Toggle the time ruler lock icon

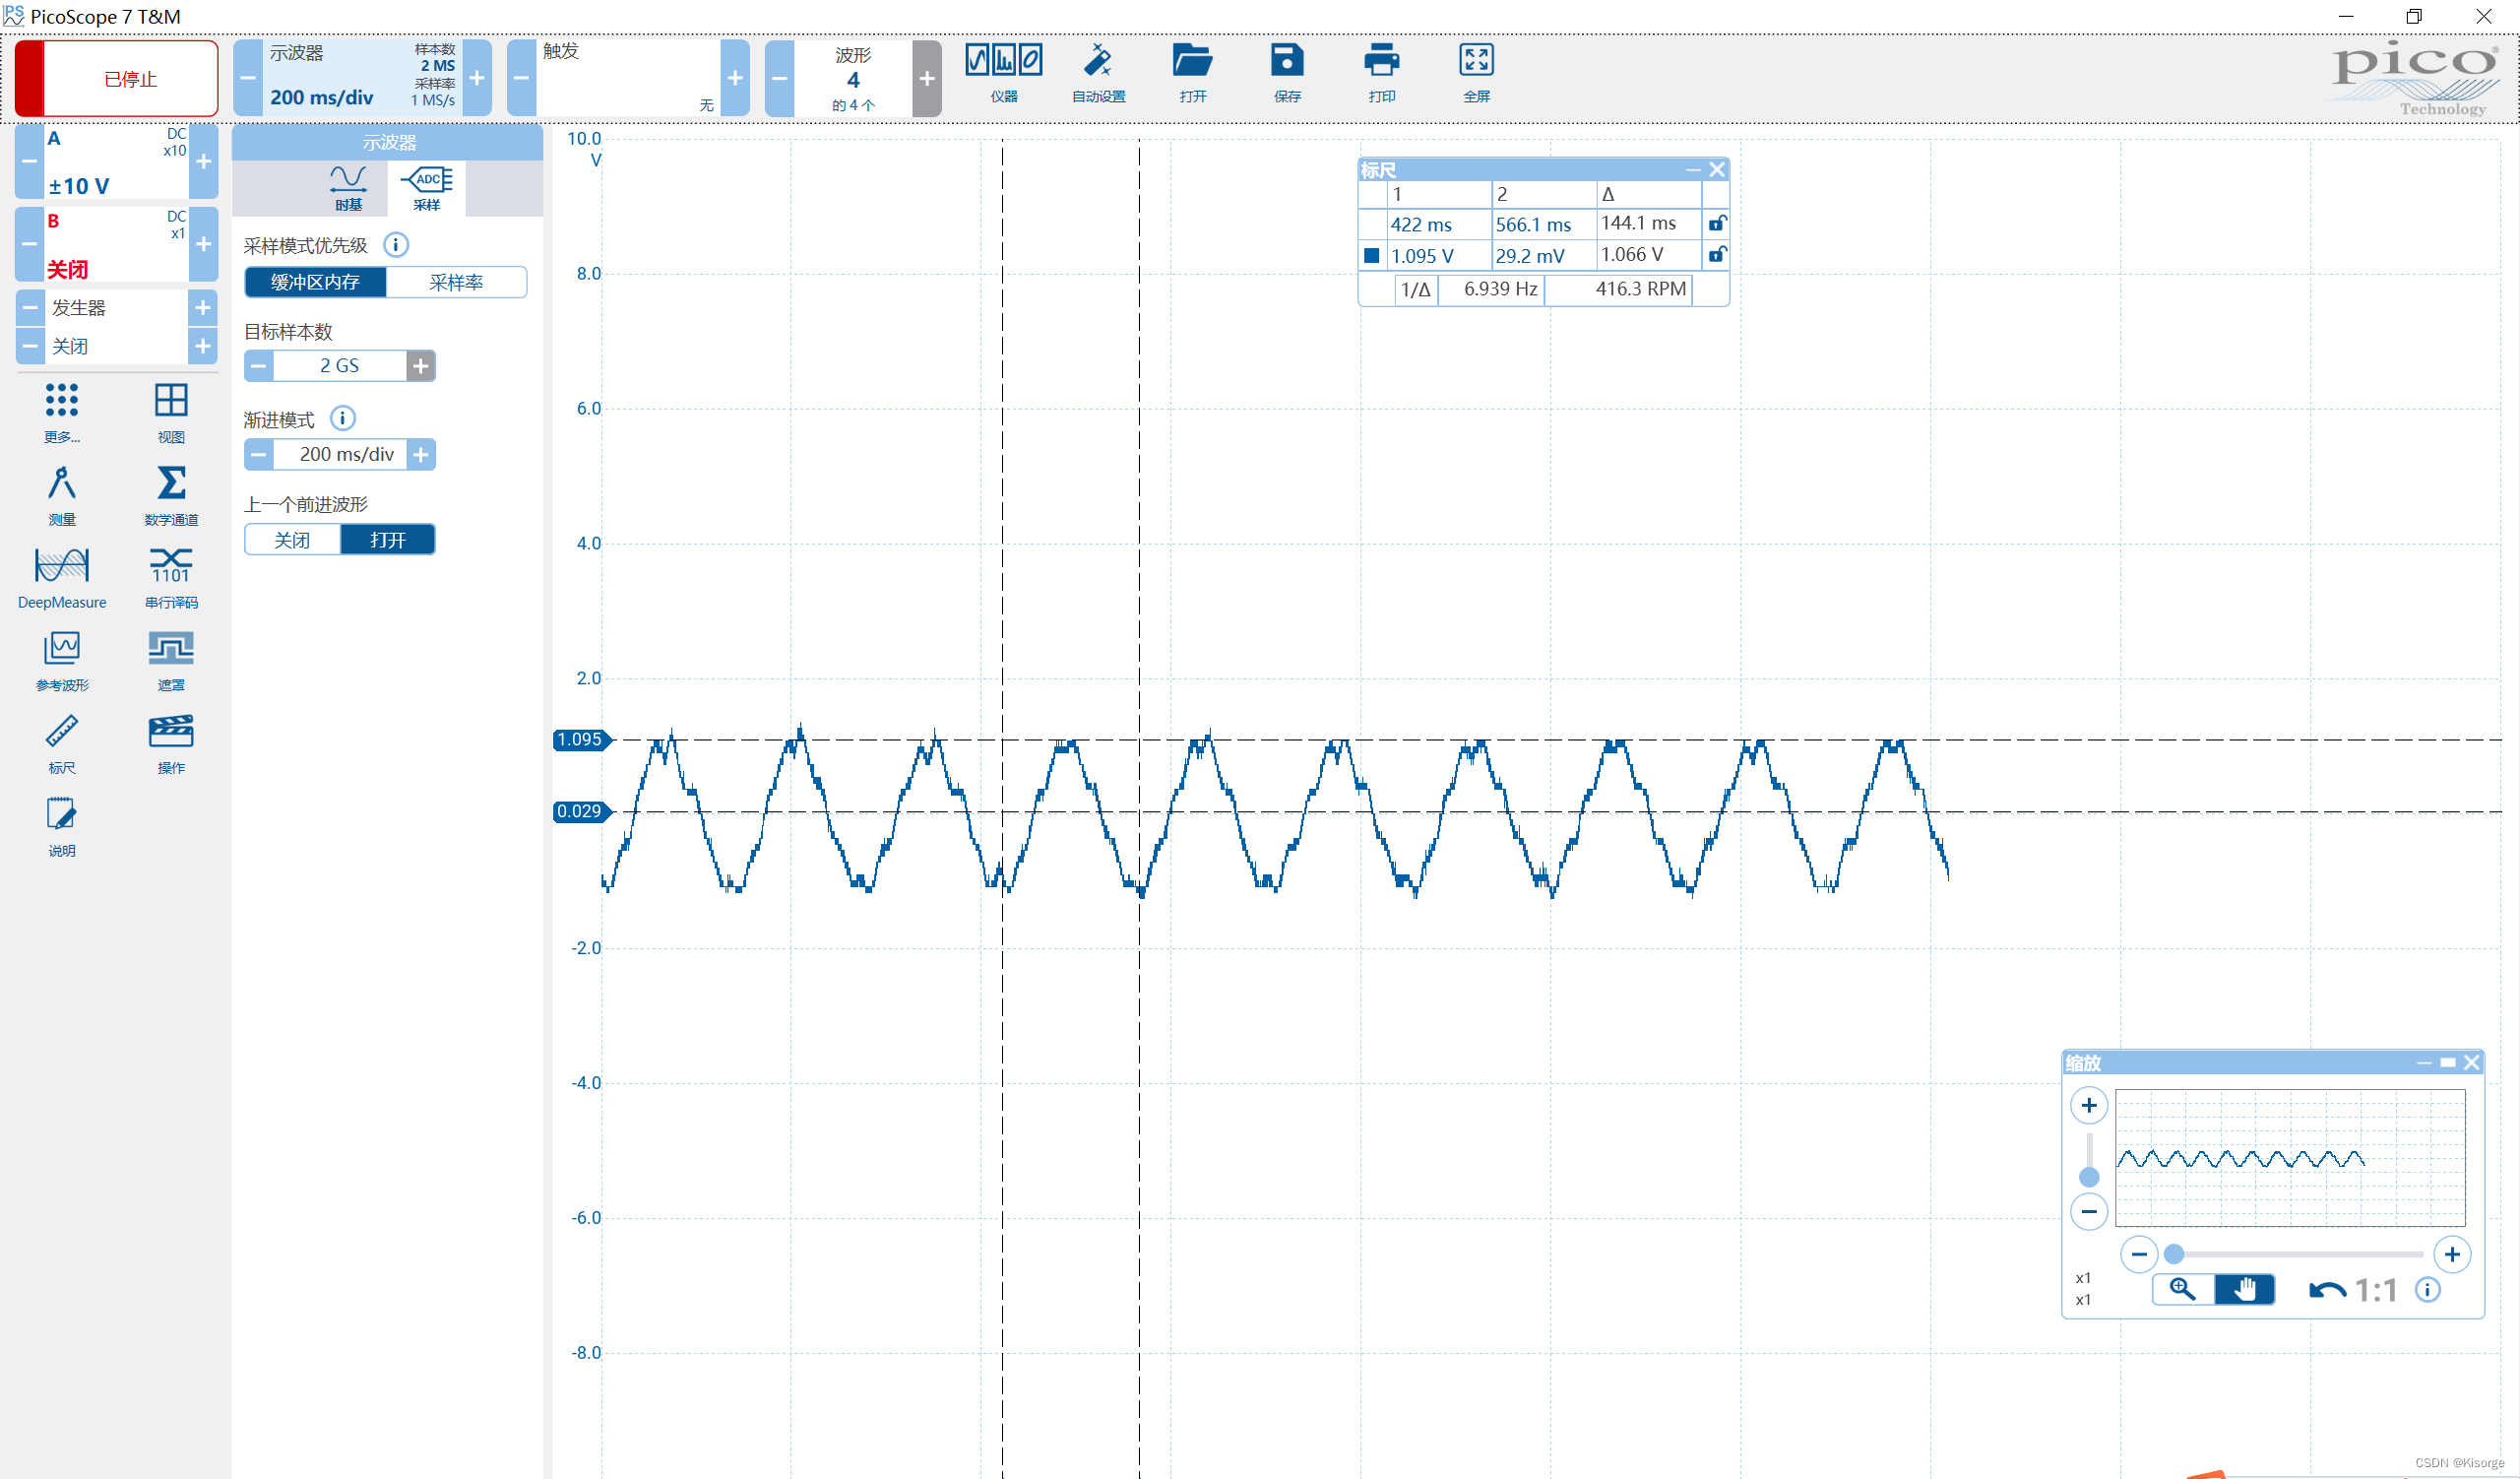pos(1716,223)
